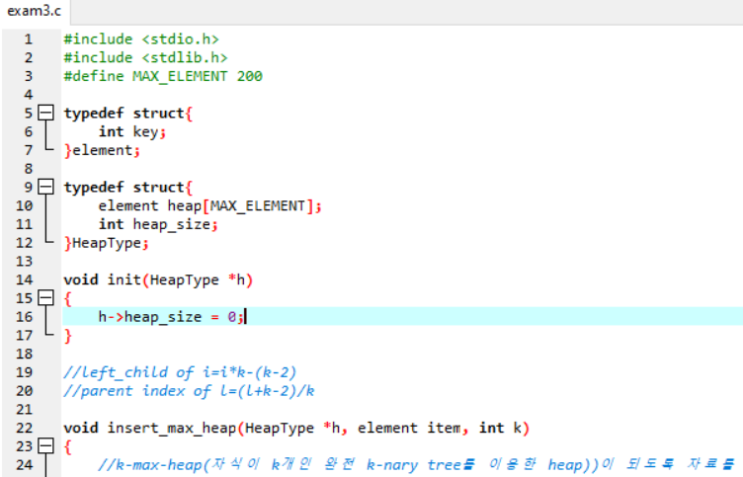The width and height of the screenshot is (743, 477).
Task: Click line number 13 in the gutter
Action: (x=24, y=261)
